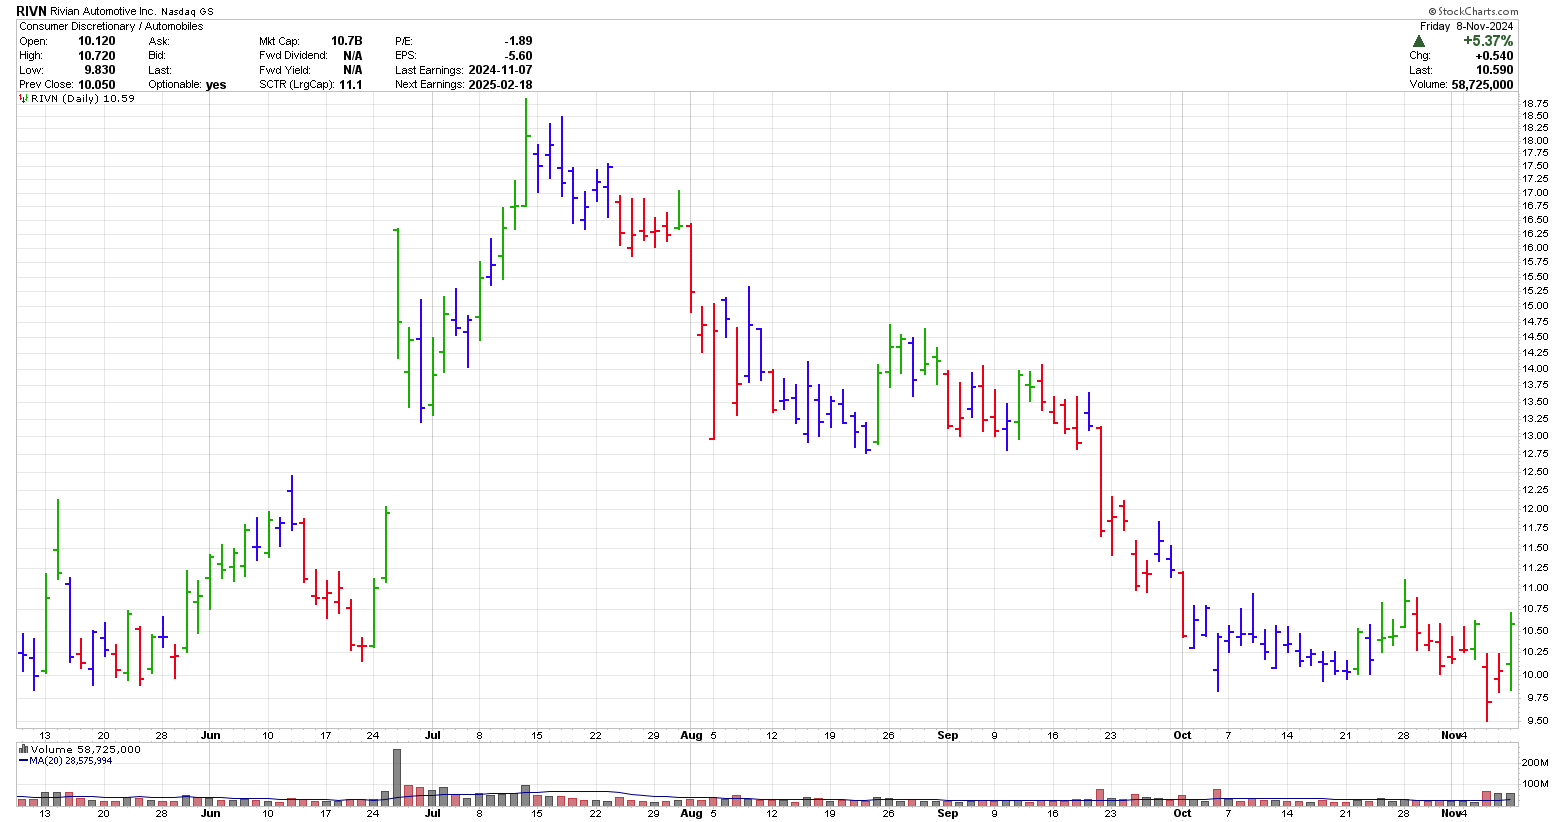This screenshot has height=822, width=1565.
Task: Click Oct on the volume panel date axis
Action: click(1182, 813)
